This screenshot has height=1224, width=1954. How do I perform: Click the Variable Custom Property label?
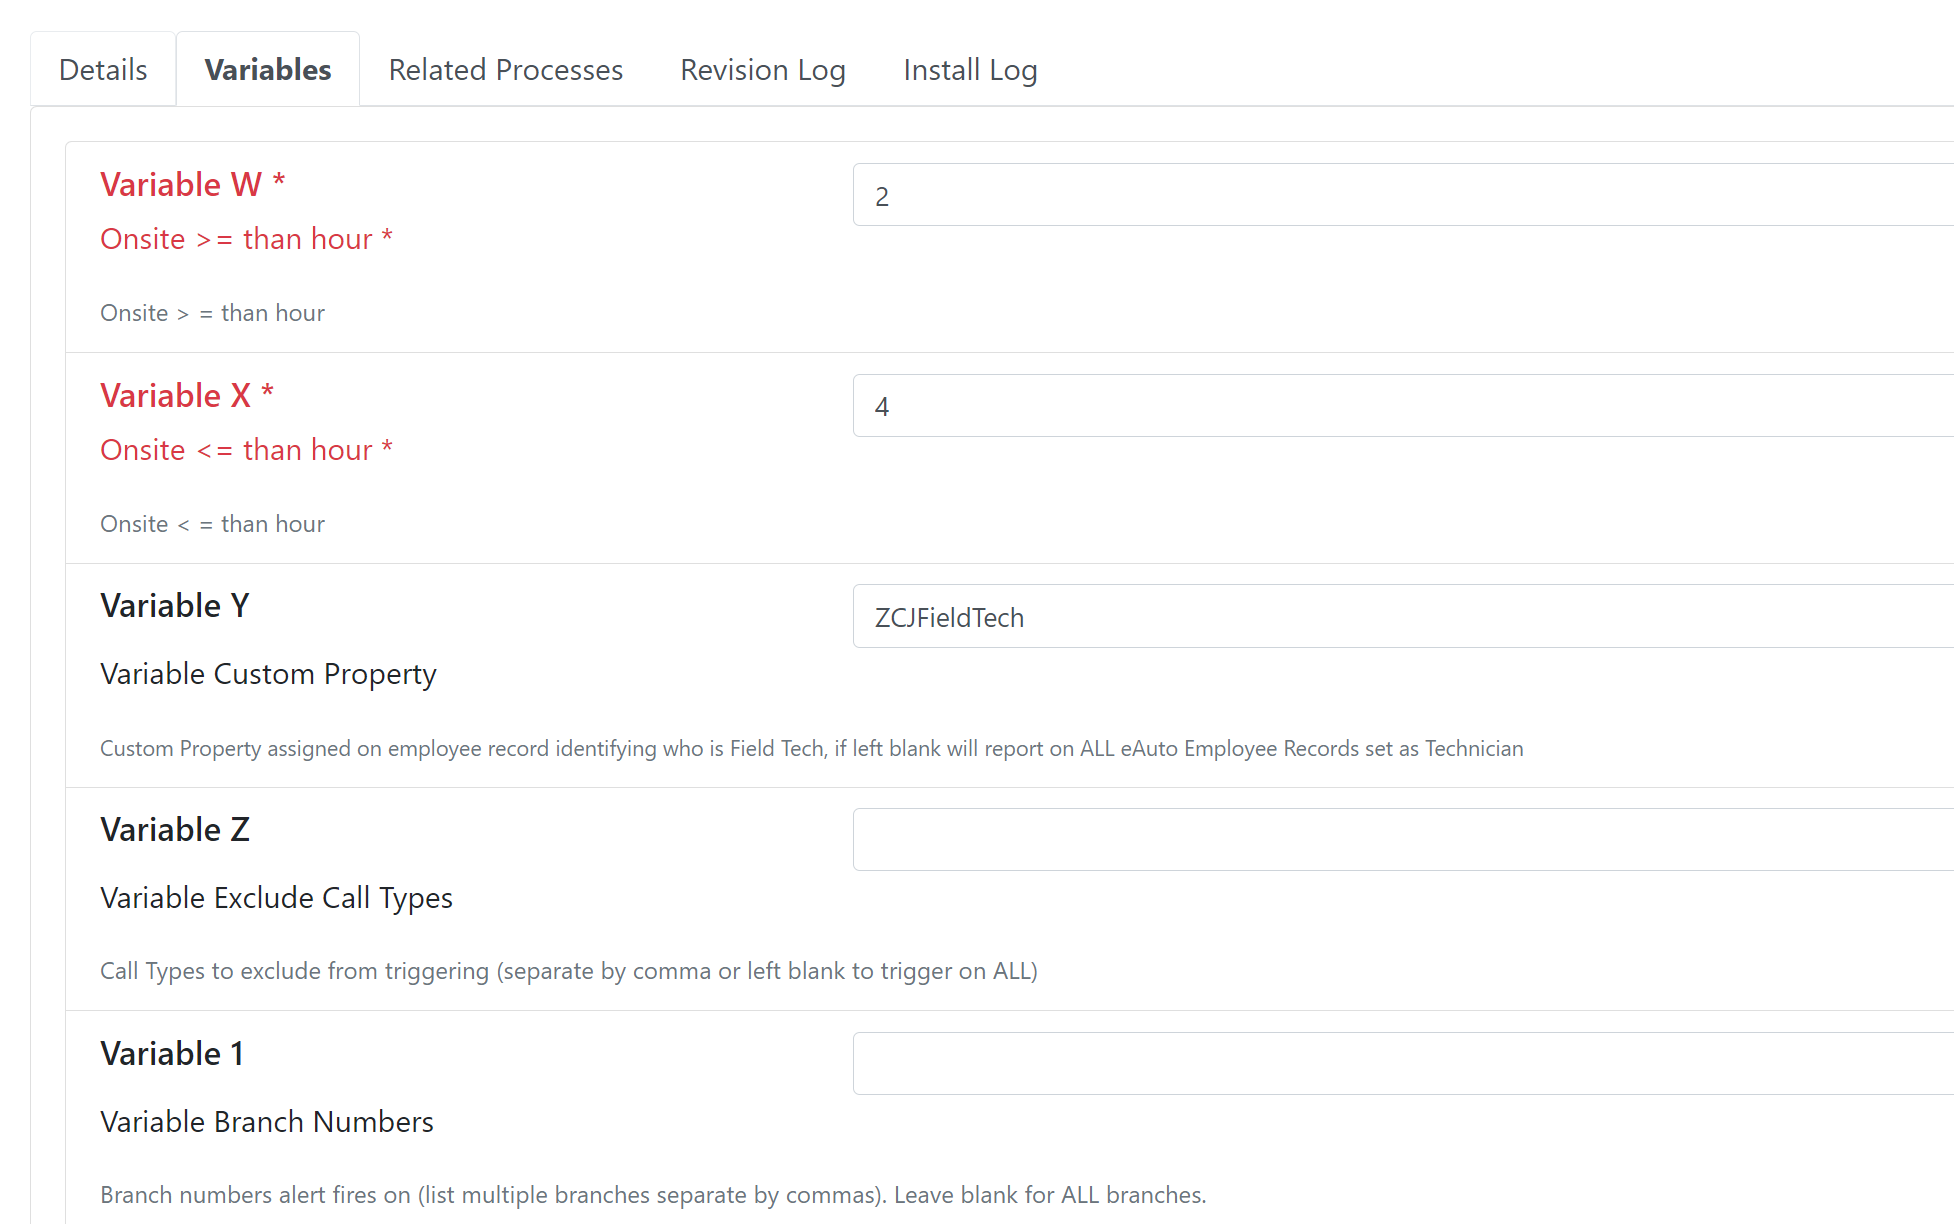(268, 674)
